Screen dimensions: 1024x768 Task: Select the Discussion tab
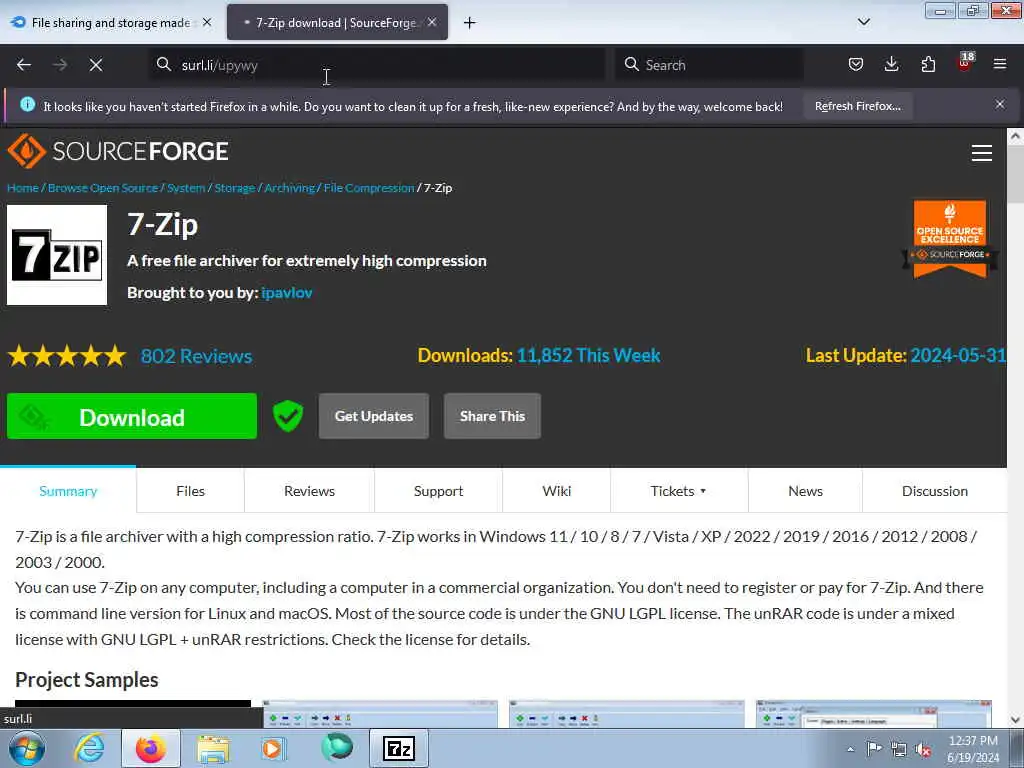tap(935, 491)
